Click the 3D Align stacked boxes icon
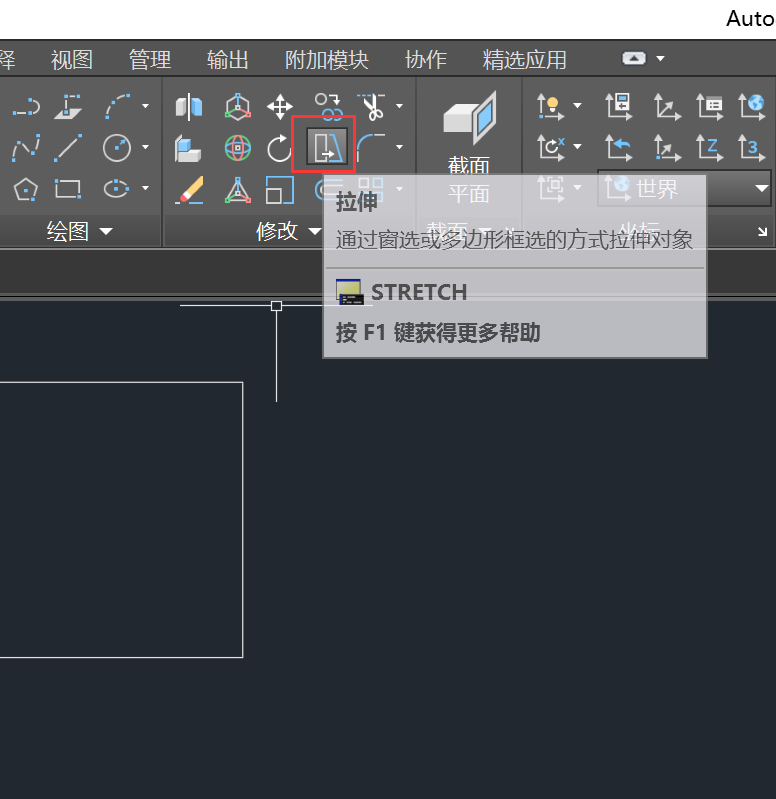The image size is (776, 799). (188, 148)
